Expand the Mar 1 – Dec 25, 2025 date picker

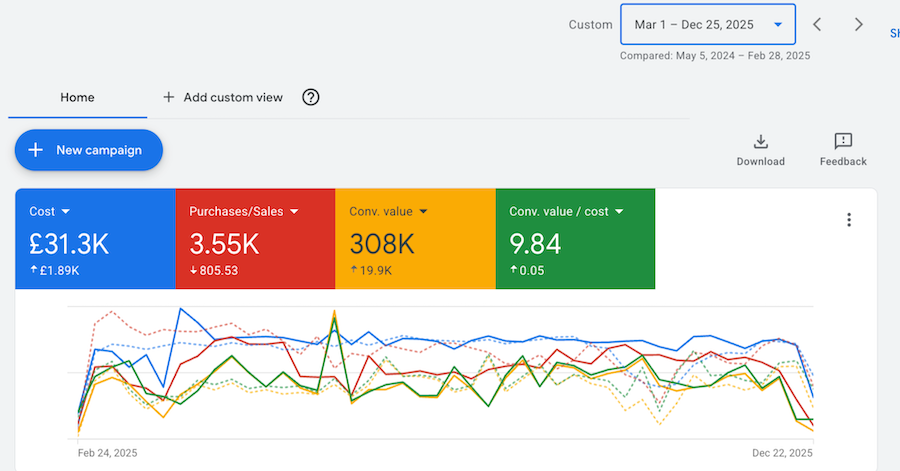click(x=707, y=24)
